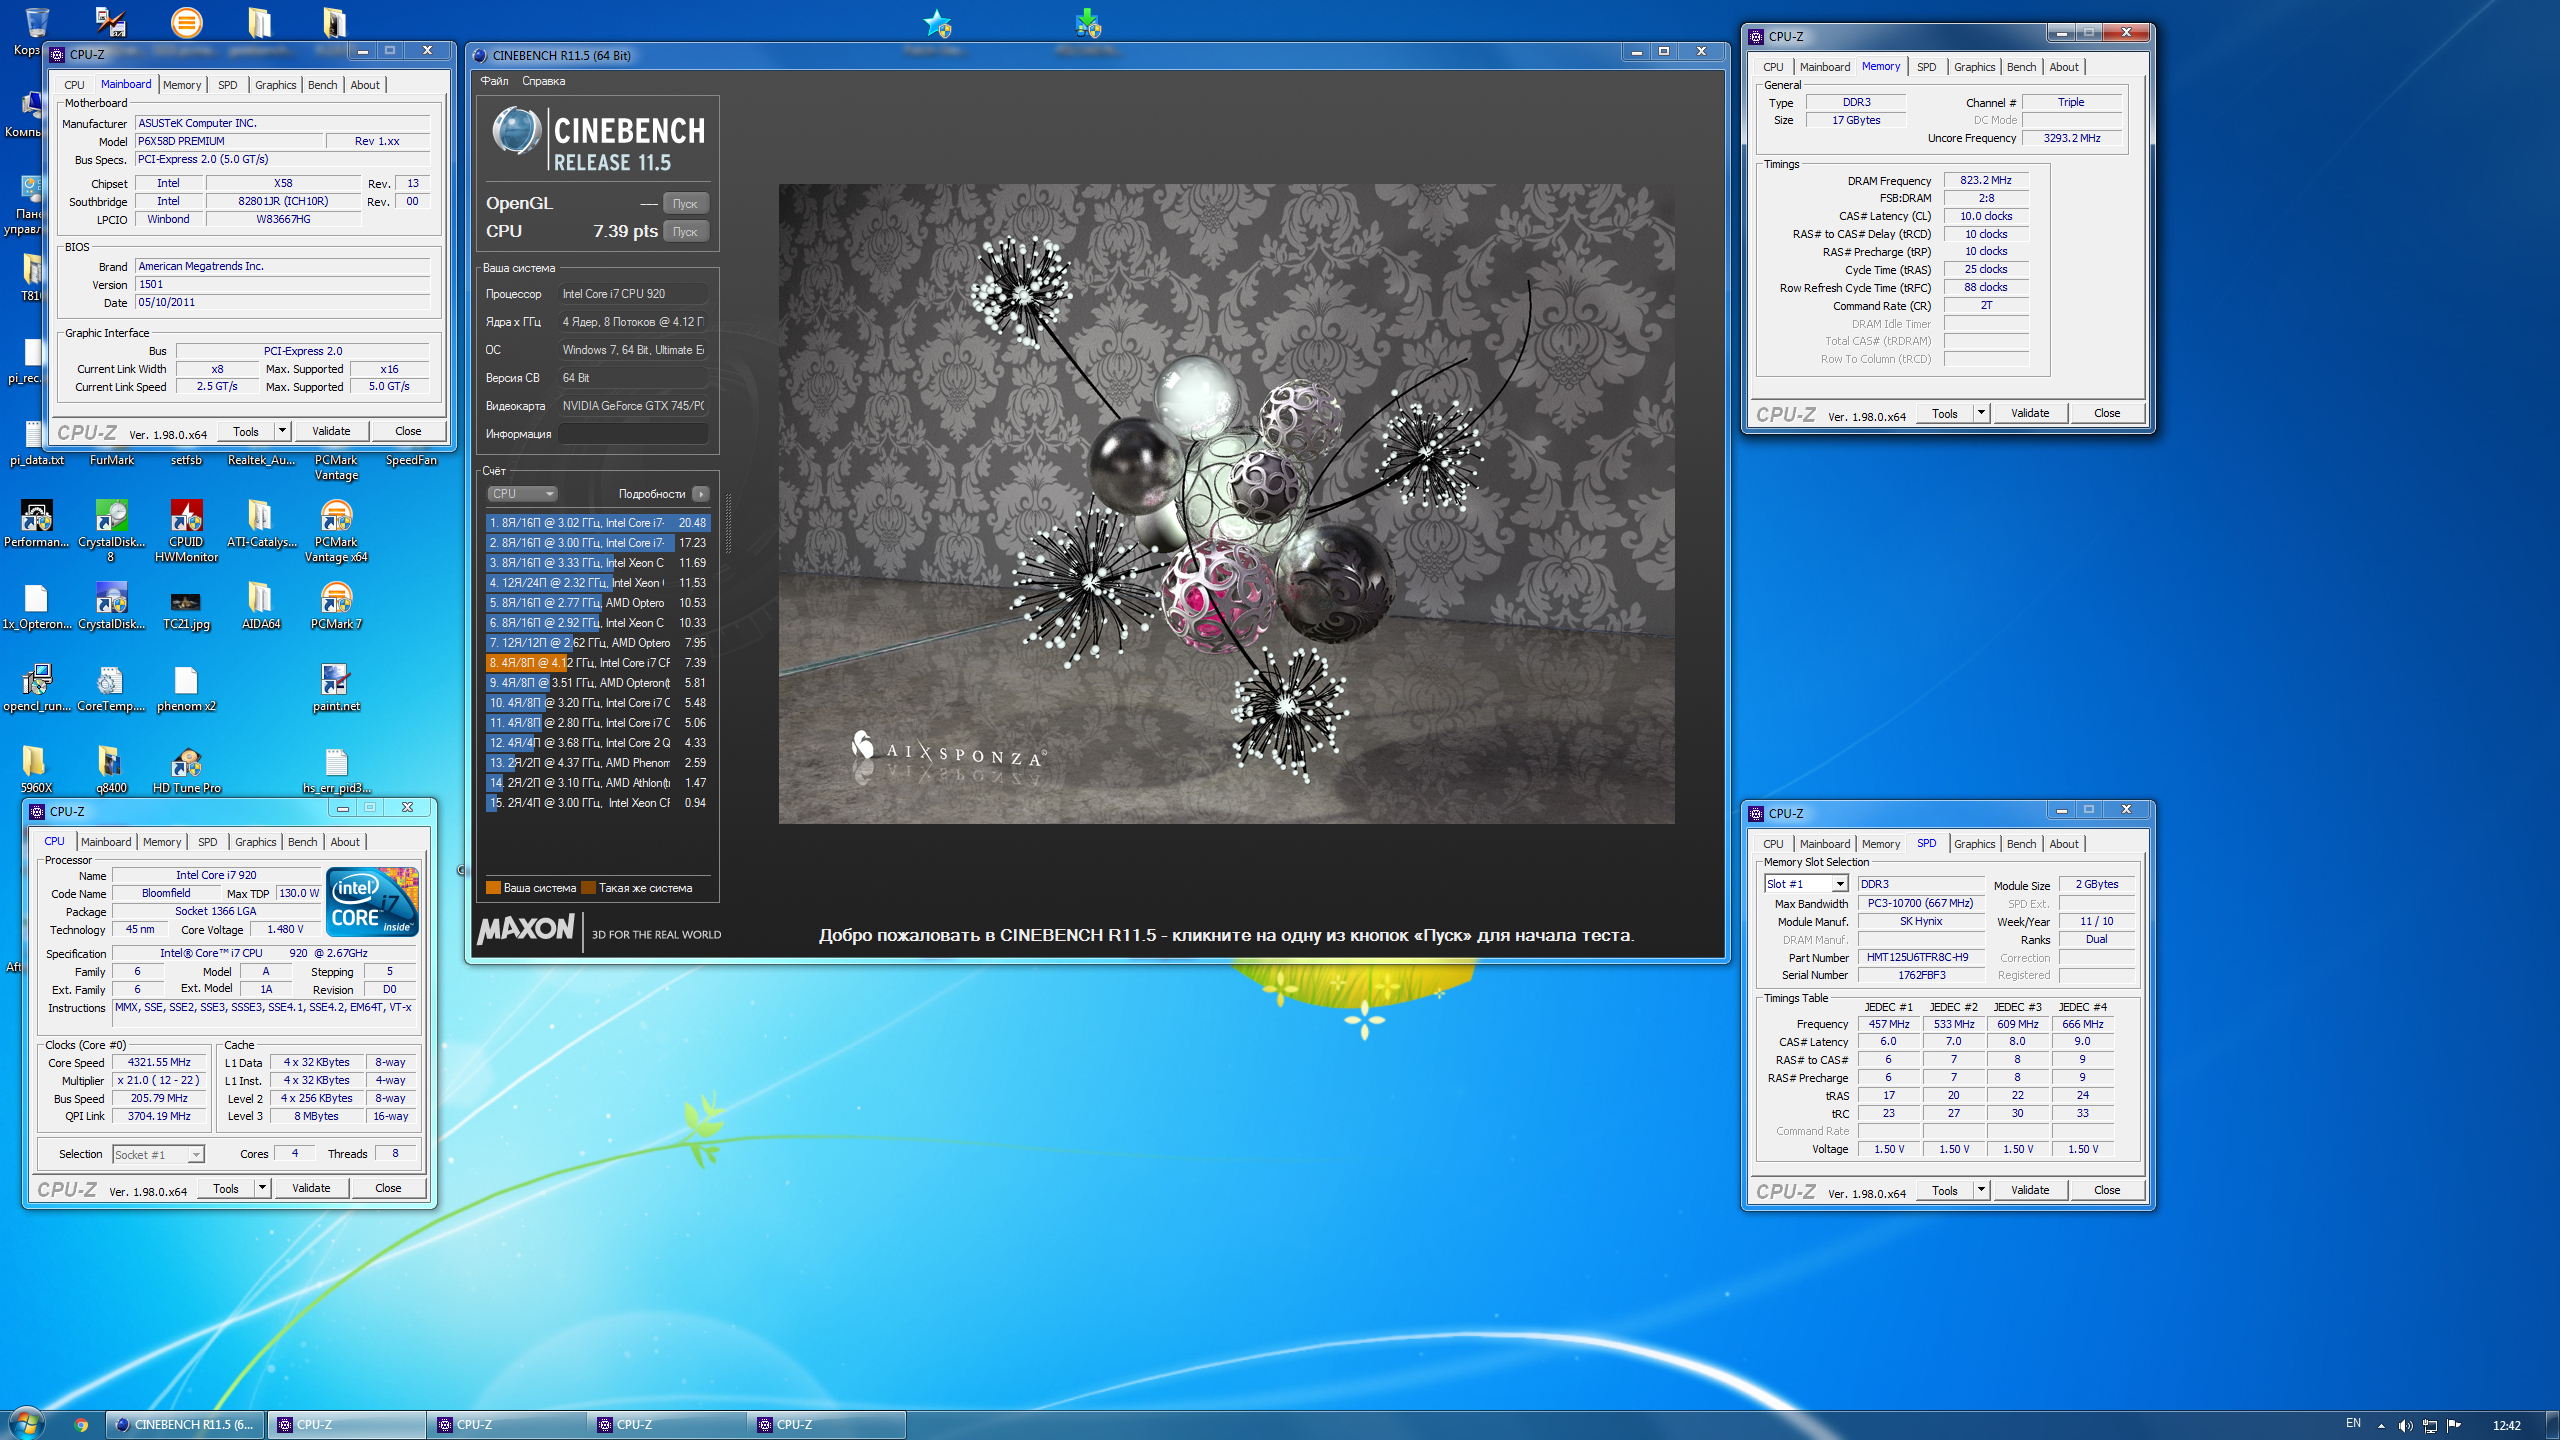
Task: Click the DRAM Frequency value 823.2 MHz
Action: coord(1986,180)
